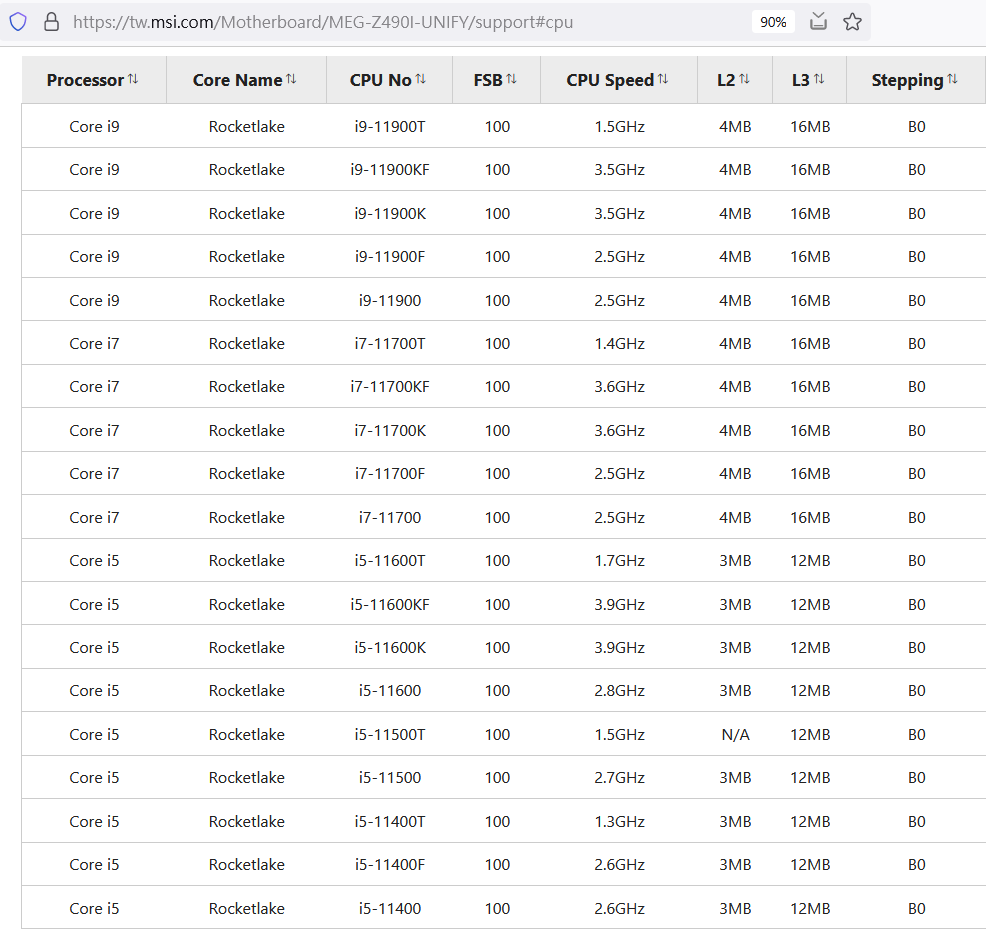Click the install-app icon in the address bar

coord(818,22)
